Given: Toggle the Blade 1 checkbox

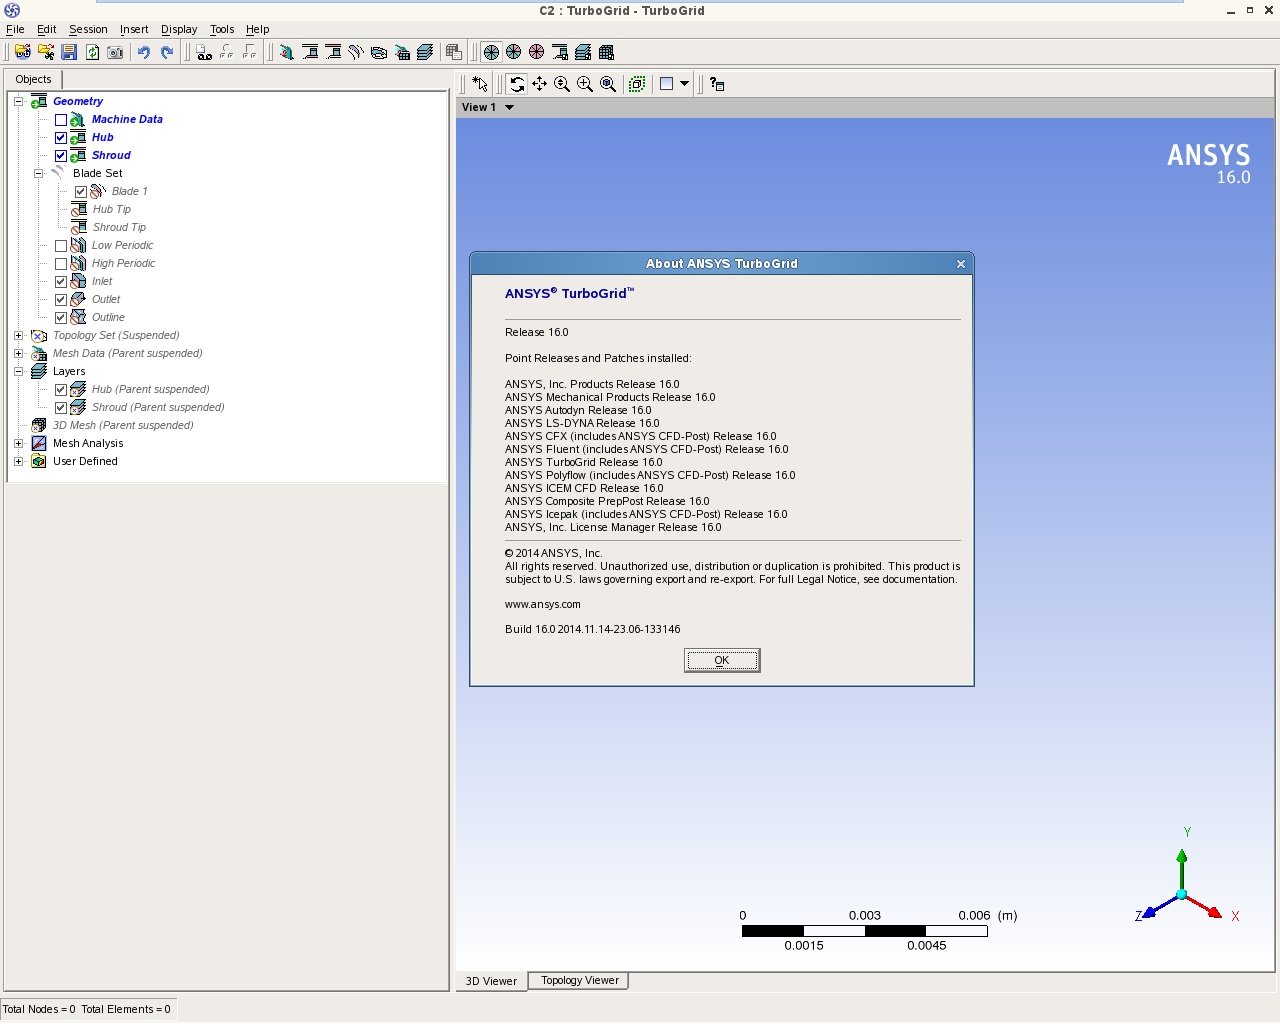Looking at the screenshot, I should [x=81, y=192].
